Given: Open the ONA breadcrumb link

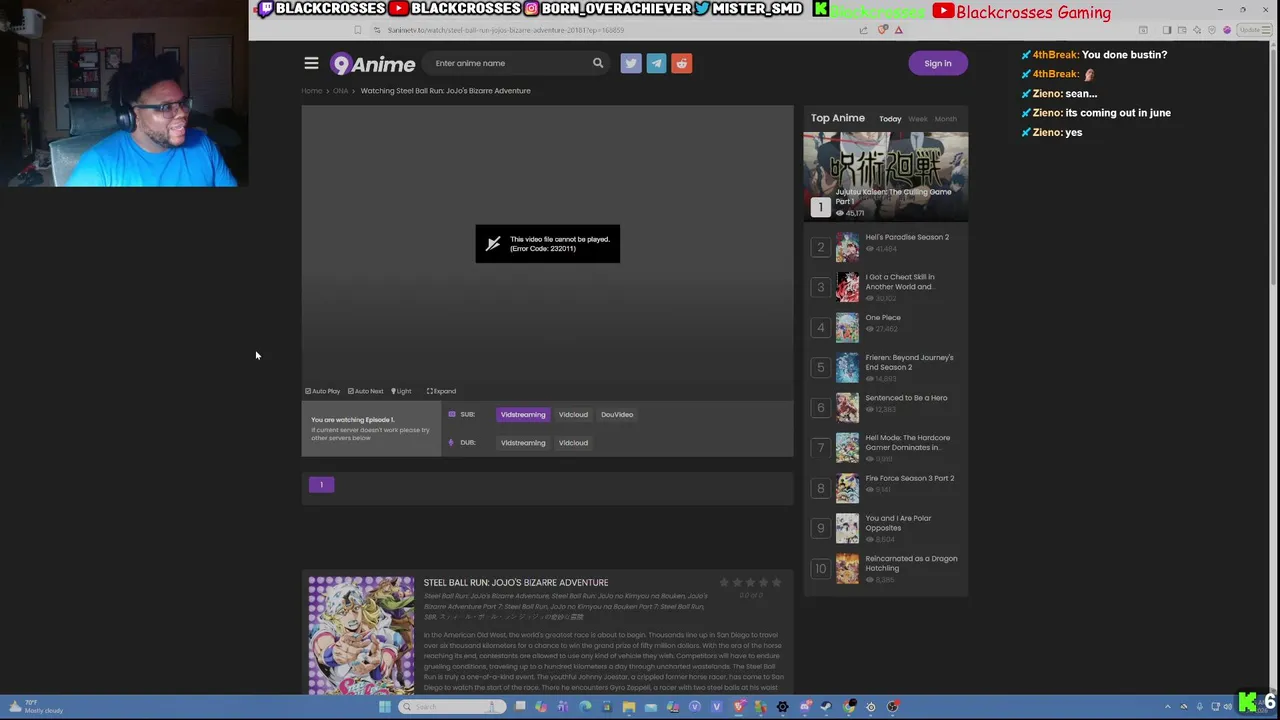Looking at the screenshot, I should pos(340,91).
